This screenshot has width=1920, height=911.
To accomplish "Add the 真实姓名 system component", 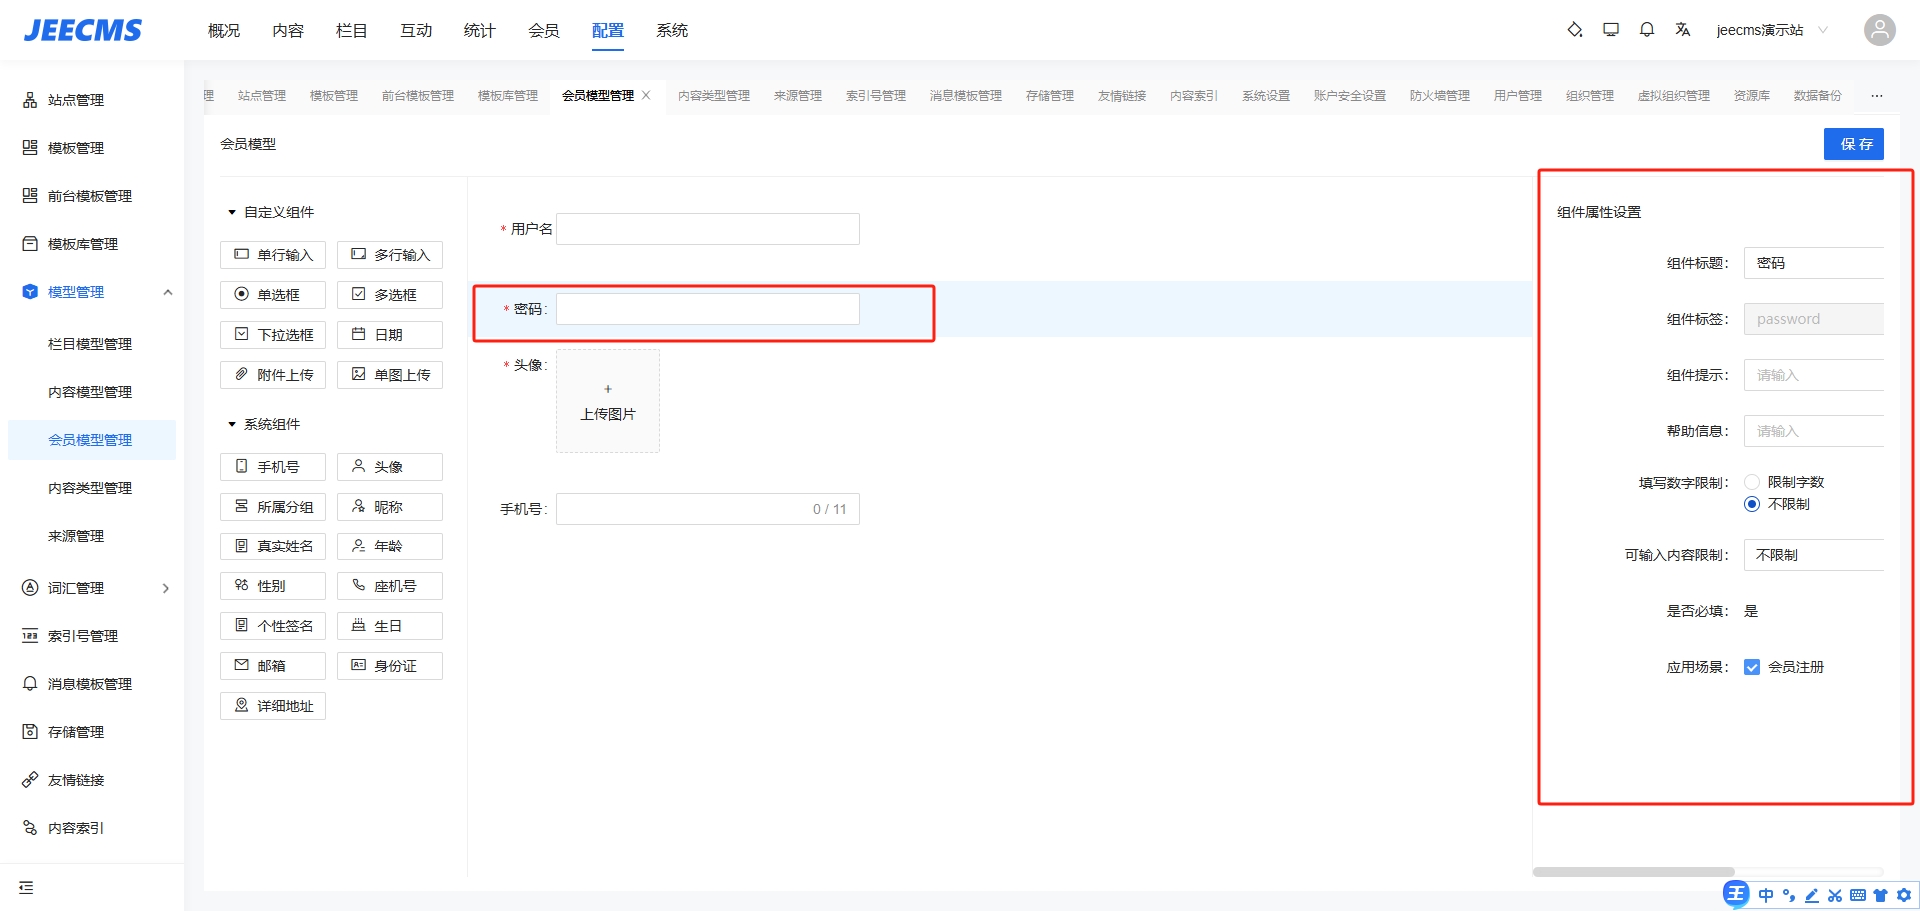I will click(273, 546).
